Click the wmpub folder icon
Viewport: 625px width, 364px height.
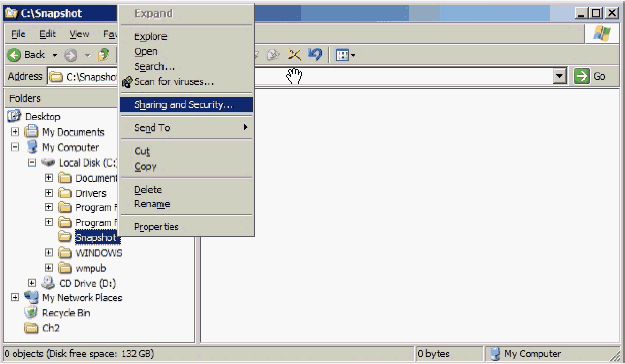[x=65, y=268]
